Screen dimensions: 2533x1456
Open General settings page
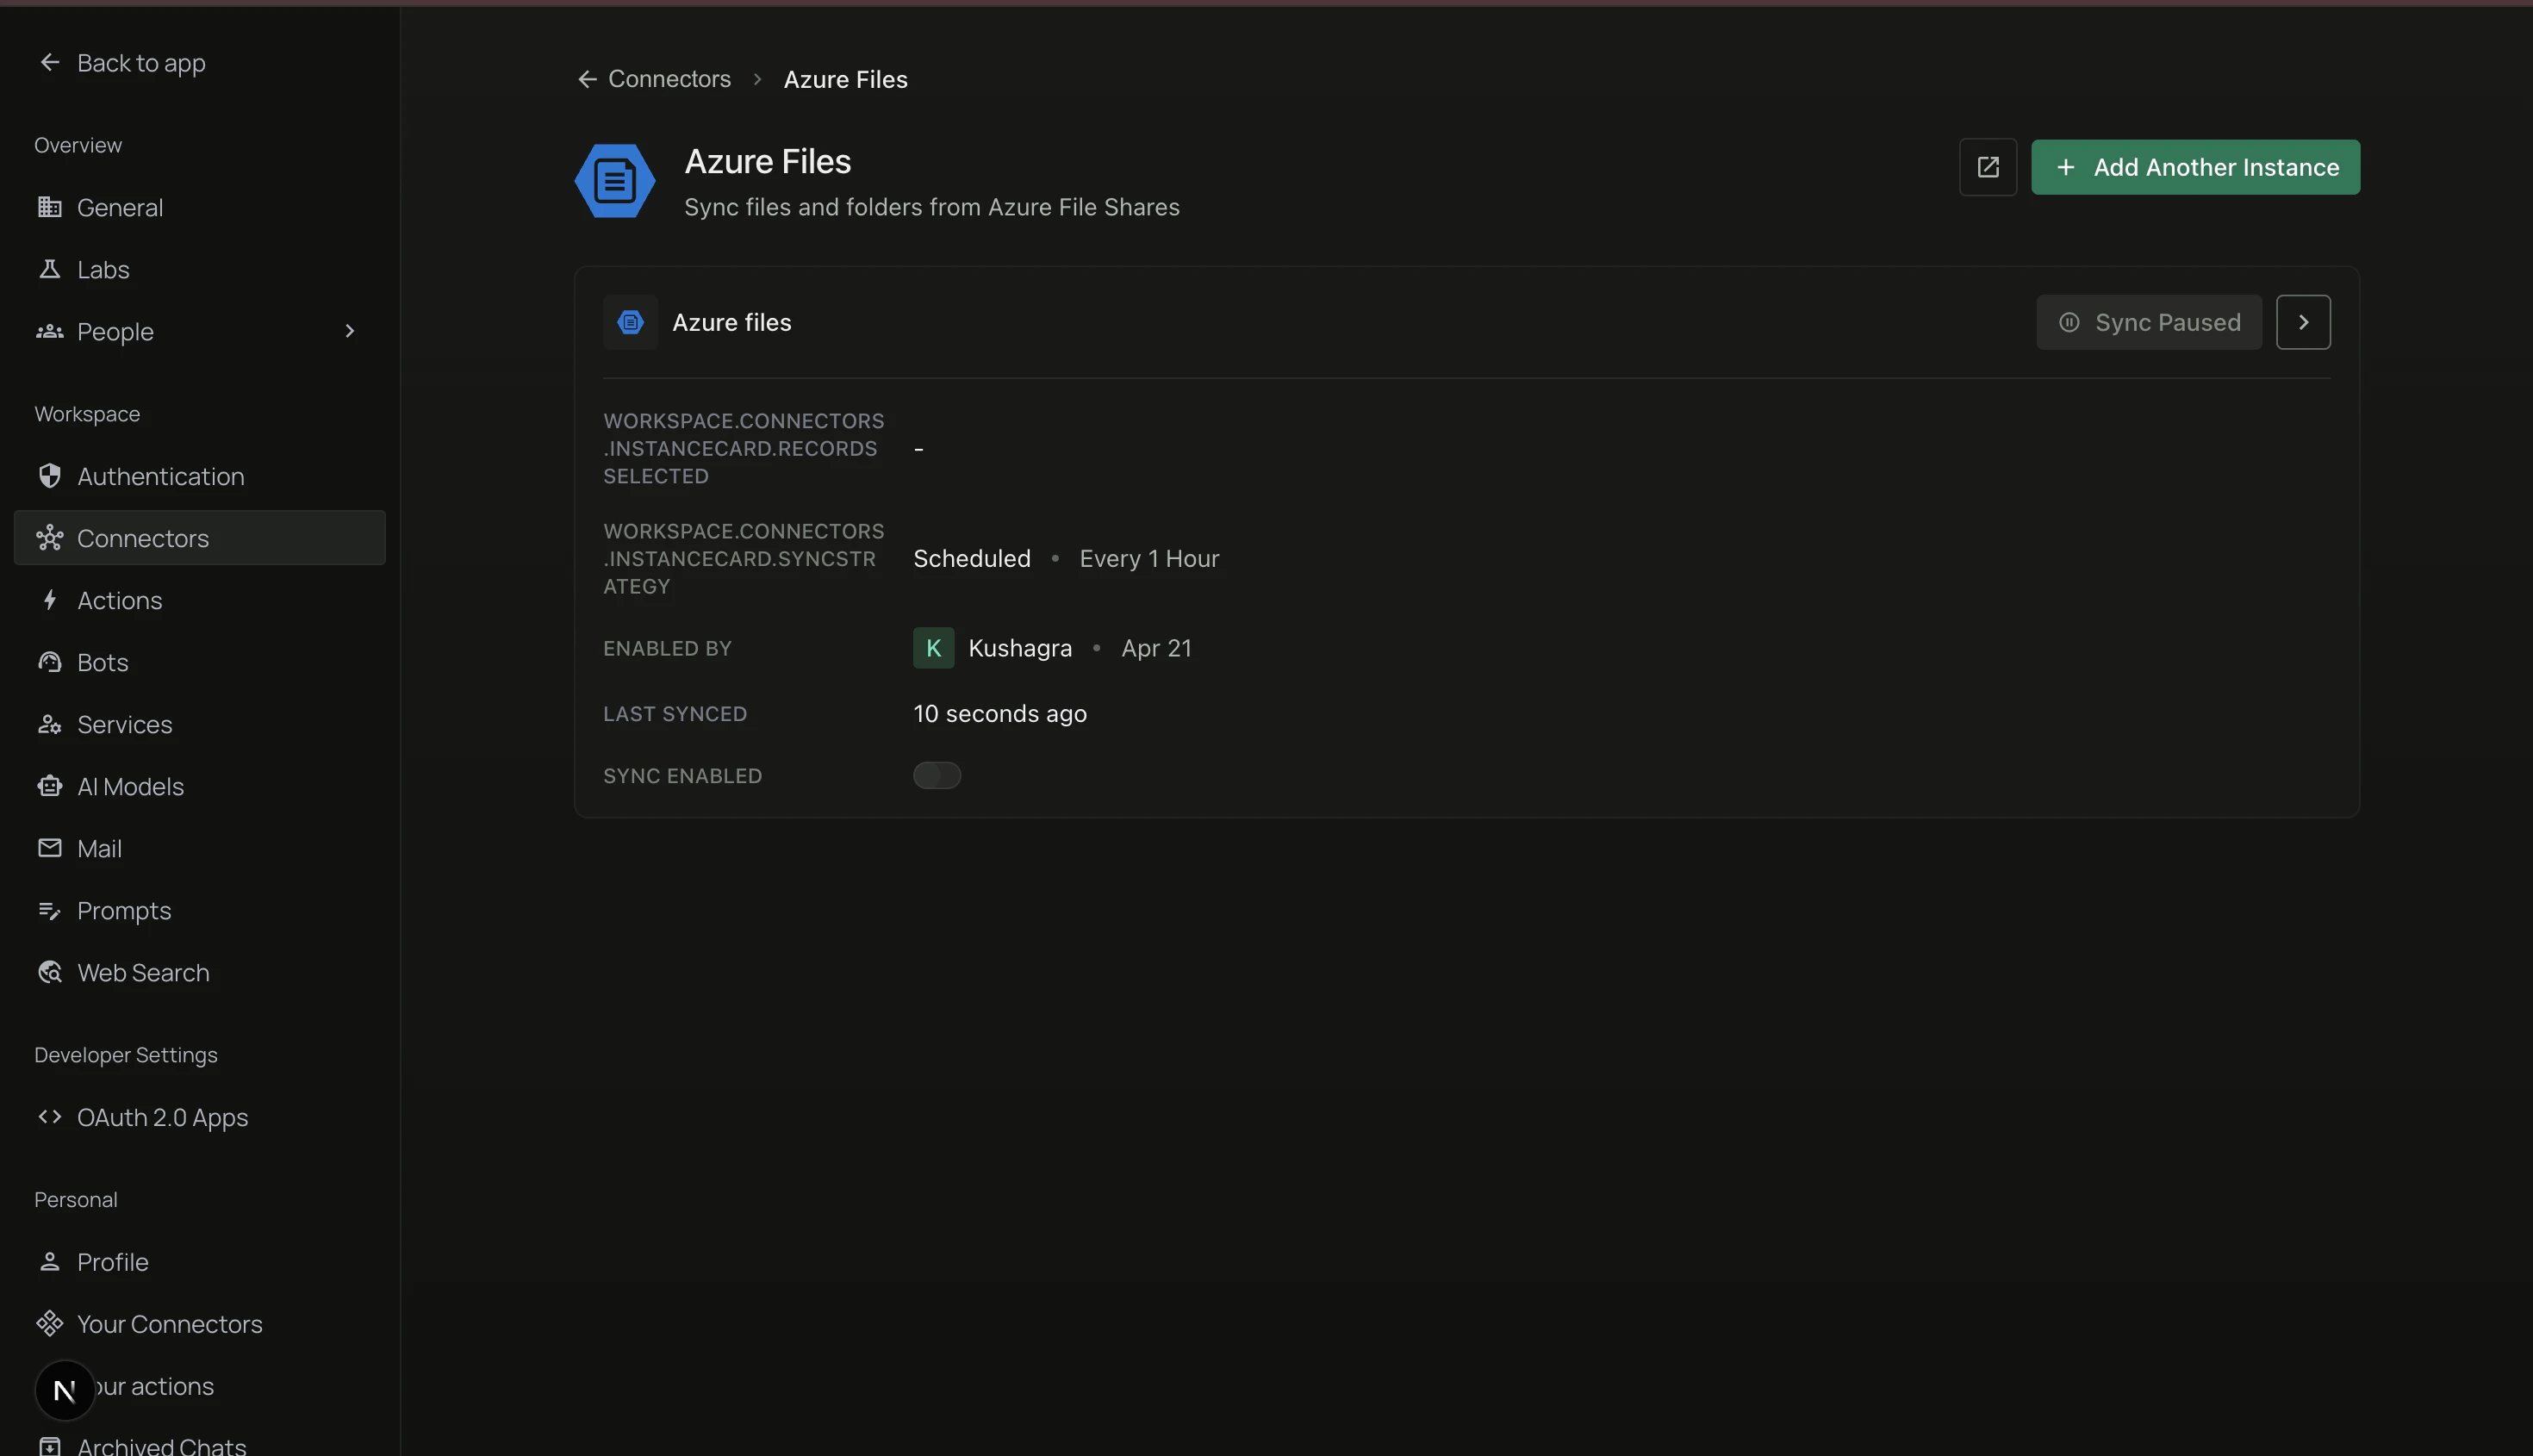[200, 207]
